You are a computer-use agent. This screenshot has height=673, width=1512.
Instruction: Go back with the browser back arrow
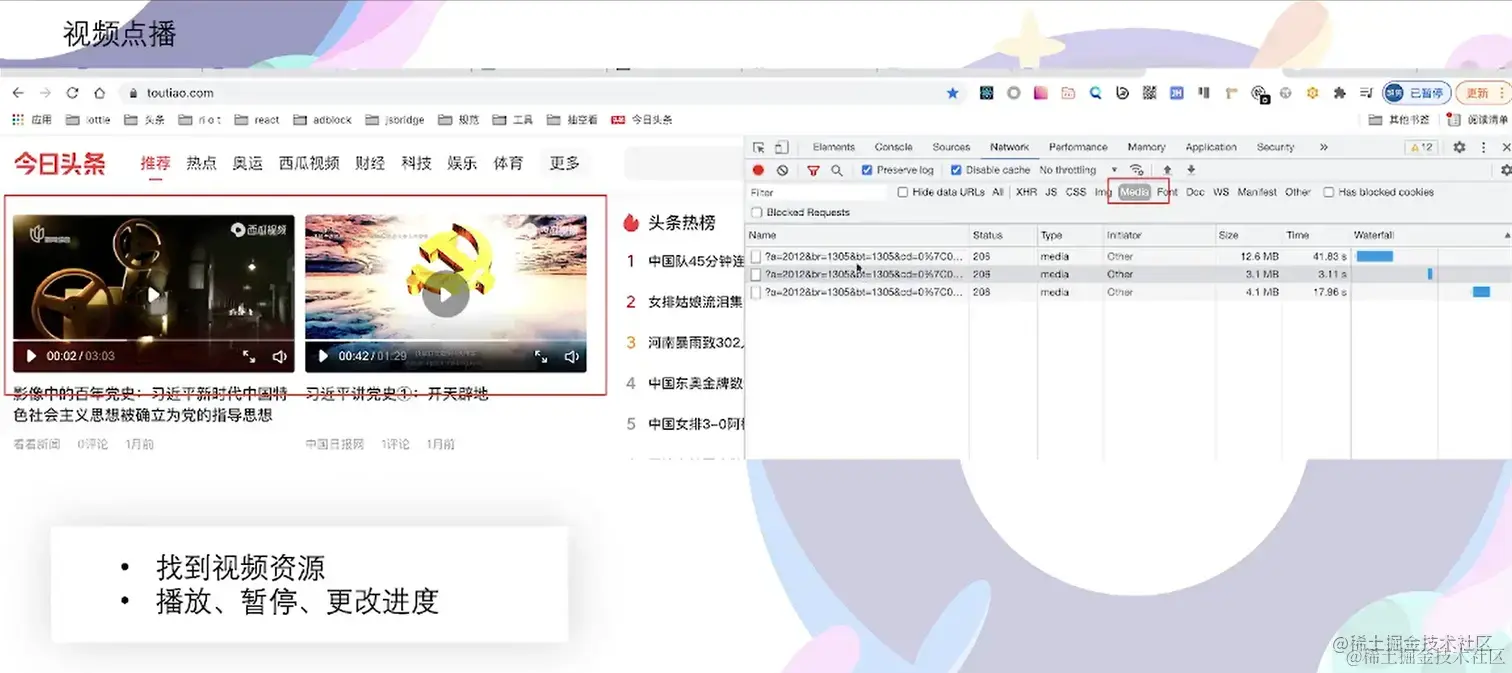[x=18, y=93]
